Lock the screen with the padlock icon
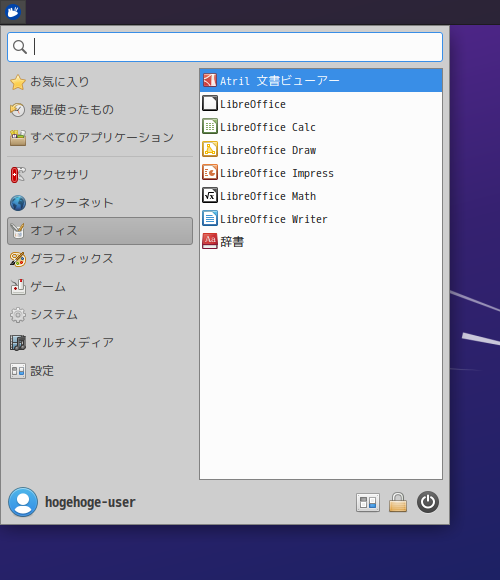Viewport: 500px width, 580px height. coord(398,502)
